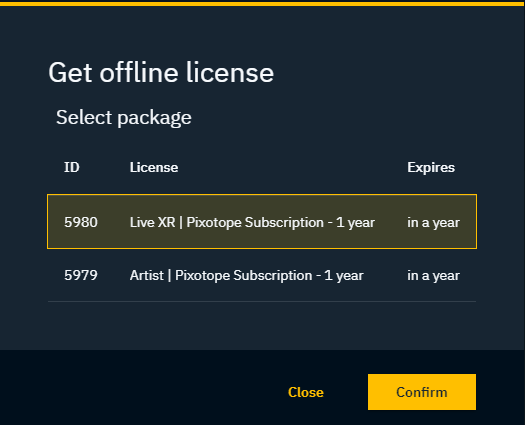The width and height of the screenshot is (525, 425).
Task: Click the divider line under the Artist row
Action: (x=262, y=301)
